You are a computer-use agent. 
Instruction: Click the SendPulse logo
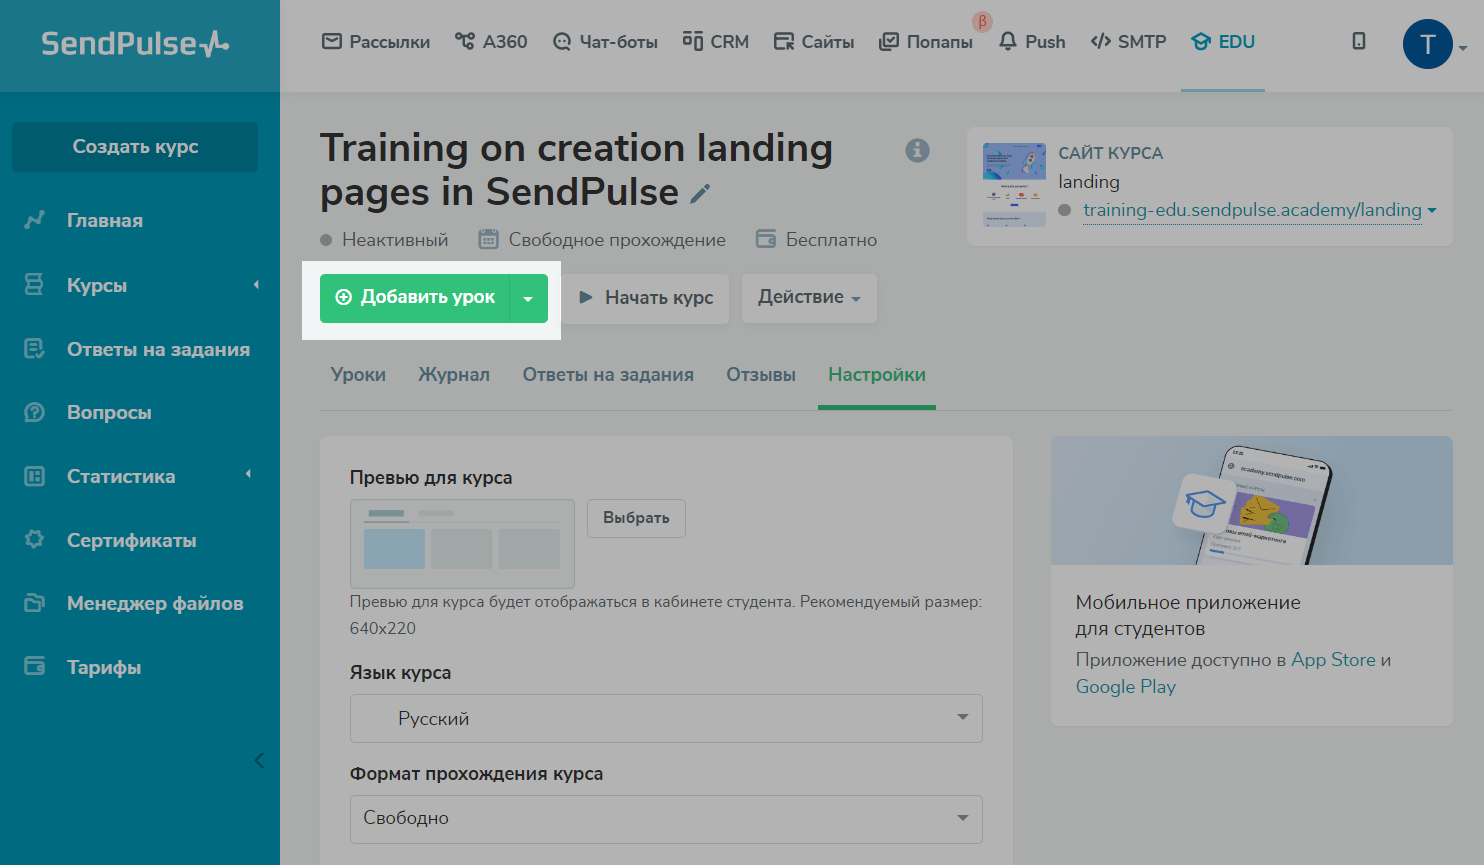tap(135, 44)
